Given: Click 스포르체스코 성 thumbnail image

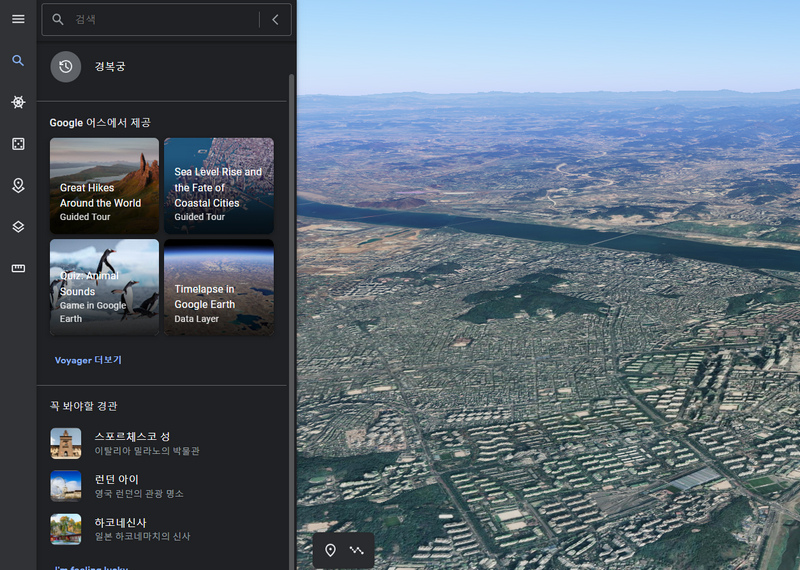Looking at the screenshot, I should 66,443.
